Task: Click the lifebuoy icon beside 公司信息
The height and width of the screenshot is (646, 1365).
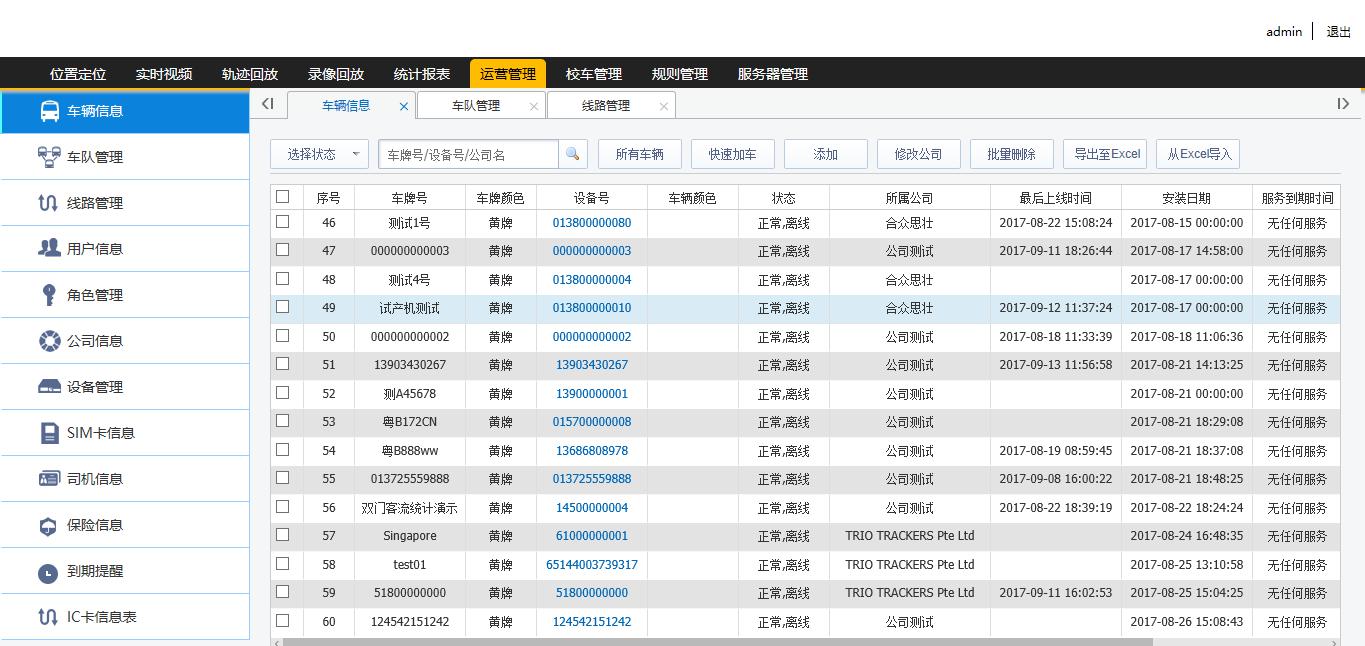Action: (x=49, y=341)
